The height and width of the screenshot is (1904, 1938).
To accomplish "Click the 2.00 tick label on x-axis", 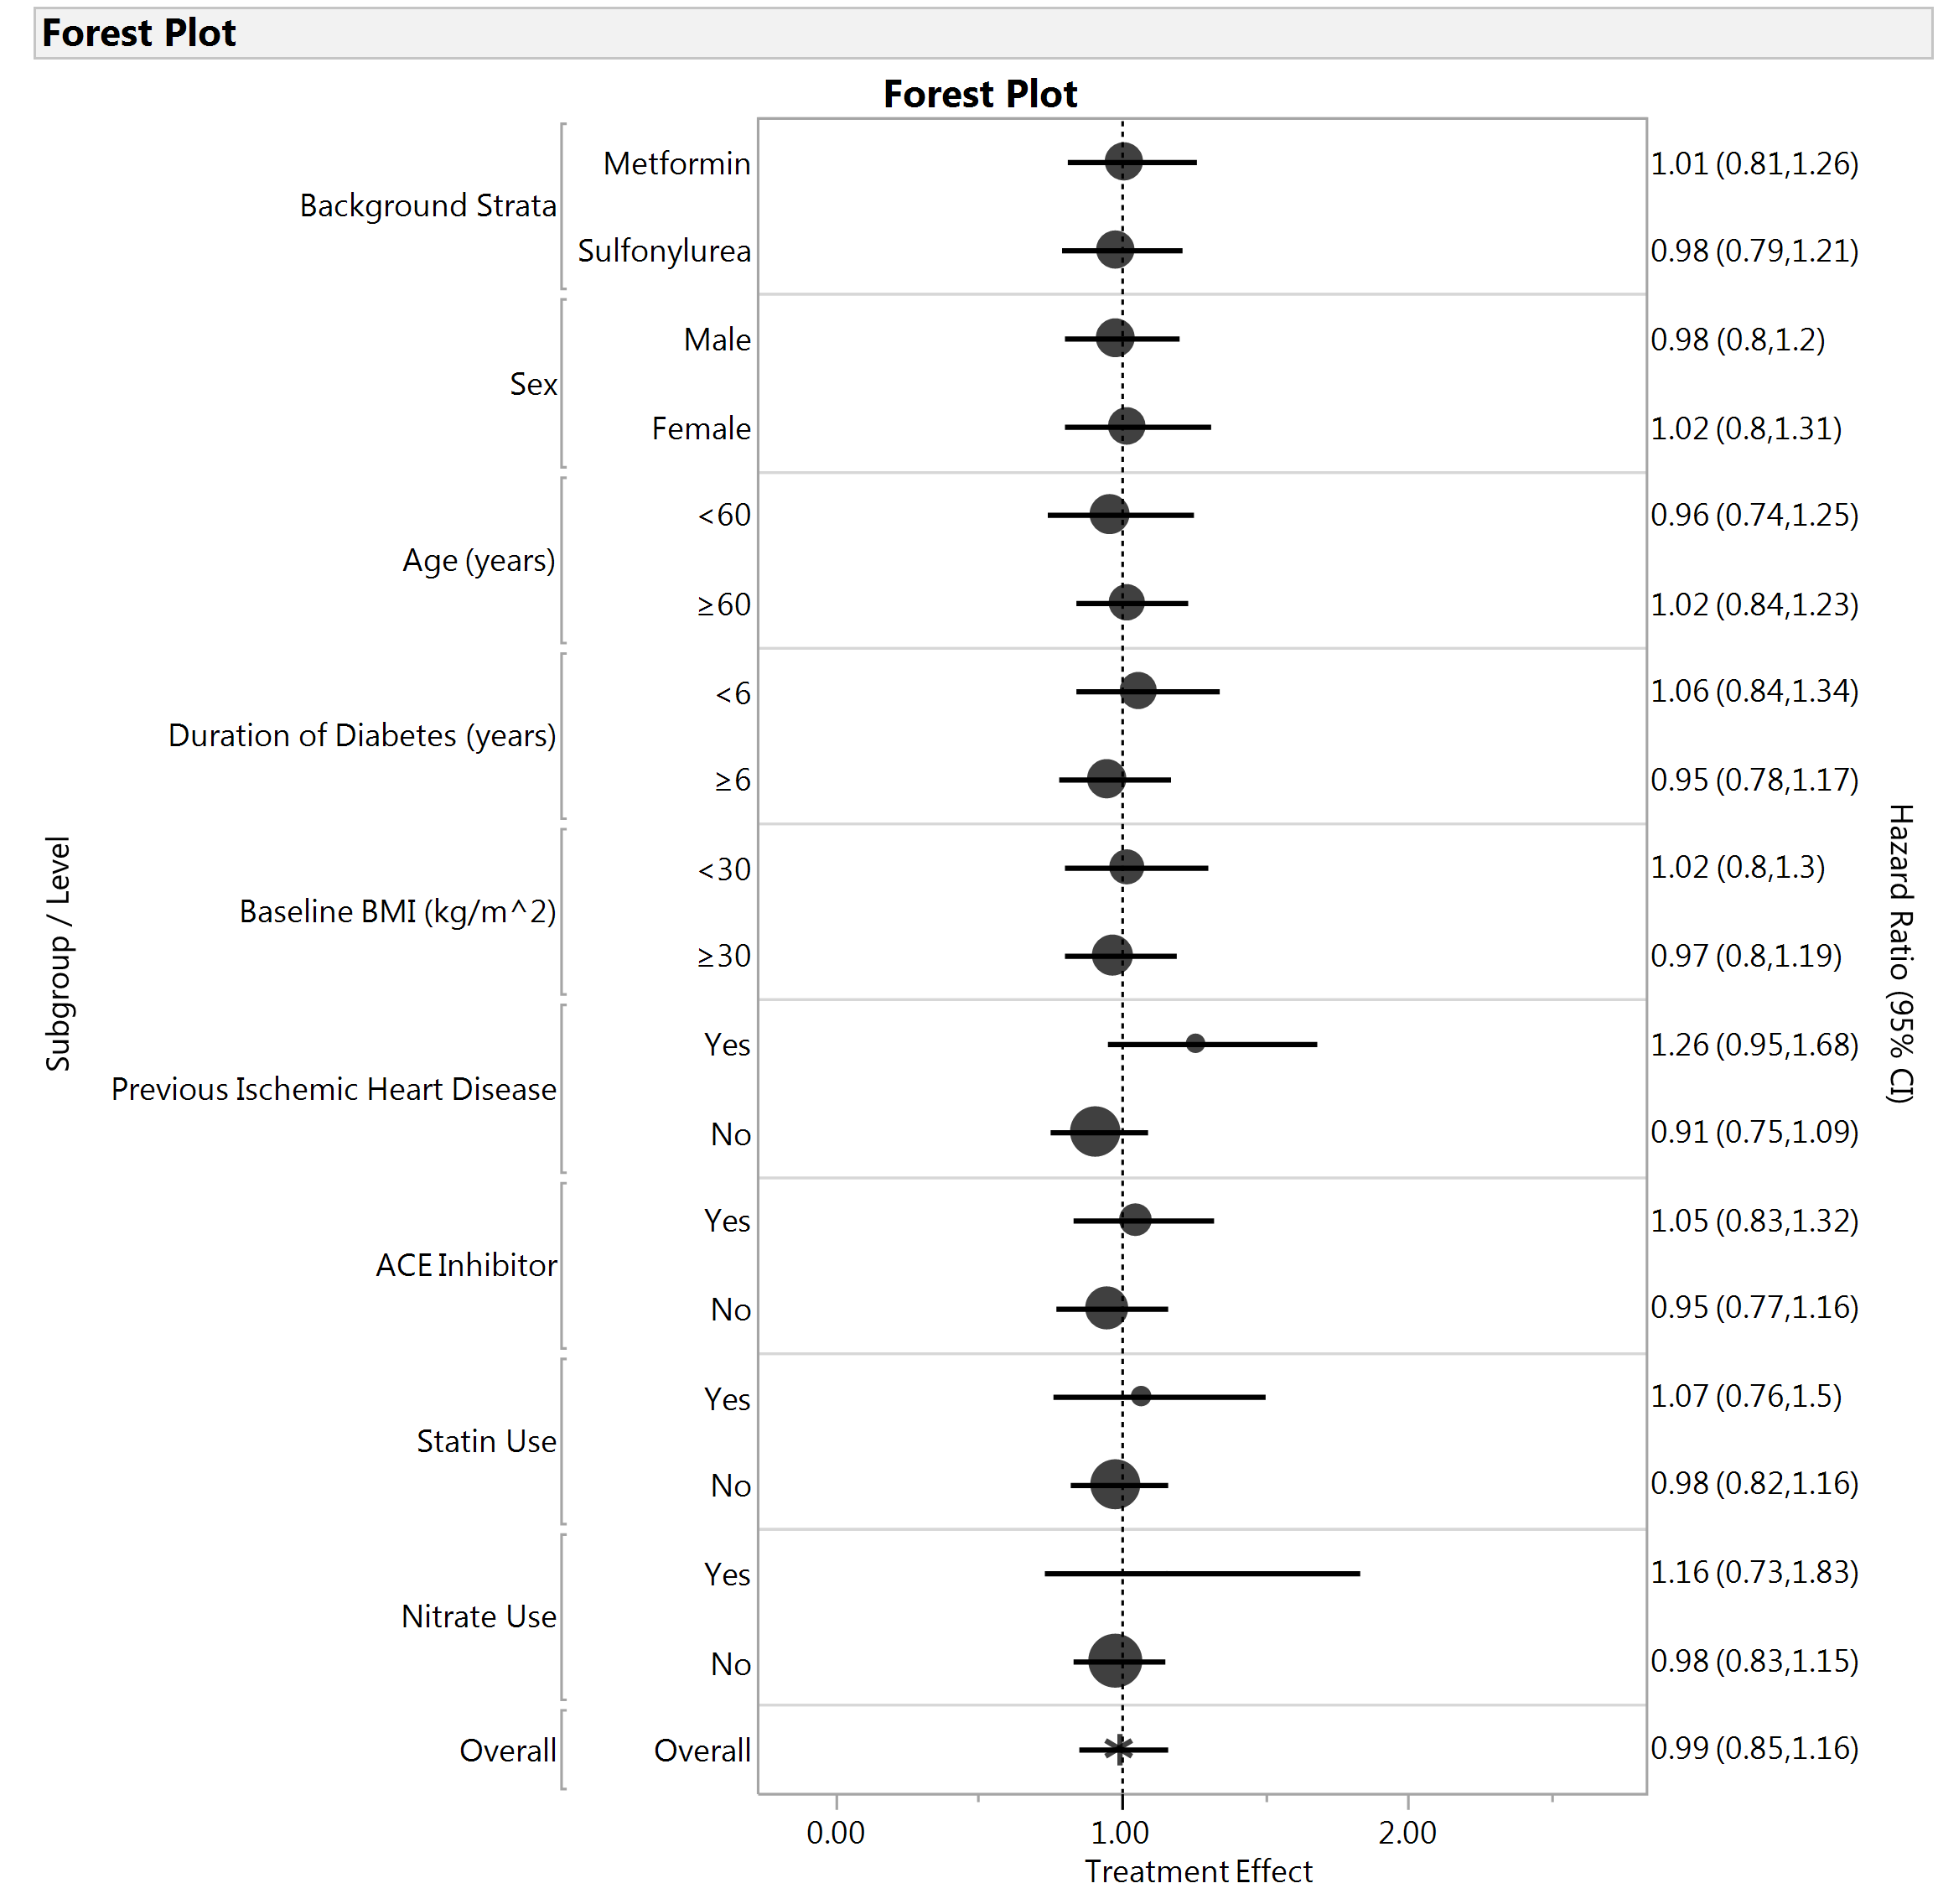I will tap(1407, 1832).
